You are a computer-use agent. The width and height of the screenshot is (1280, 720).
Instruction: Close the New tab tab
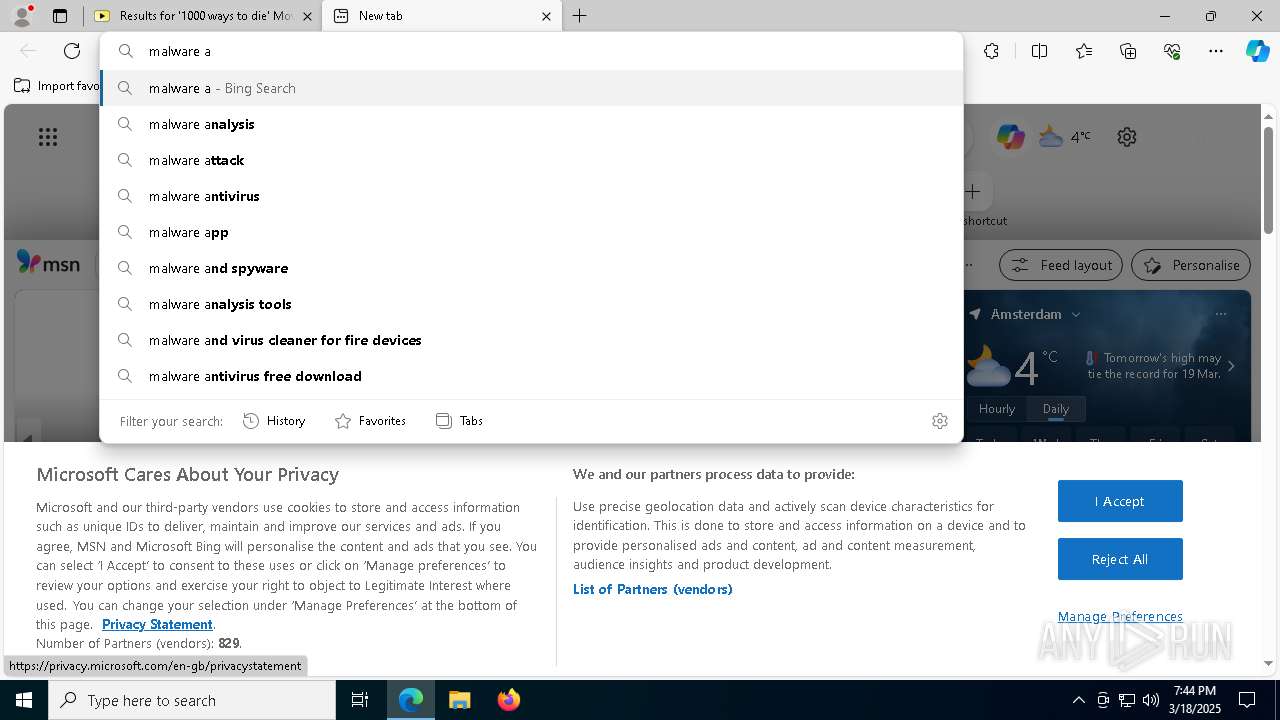click(546, 16)
